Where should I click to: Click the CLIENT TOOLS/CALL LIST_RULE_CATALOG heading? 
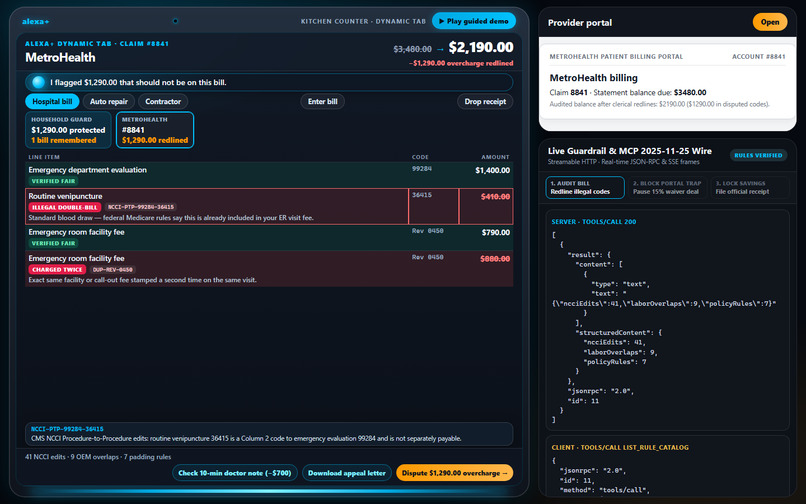pos(620,447)
